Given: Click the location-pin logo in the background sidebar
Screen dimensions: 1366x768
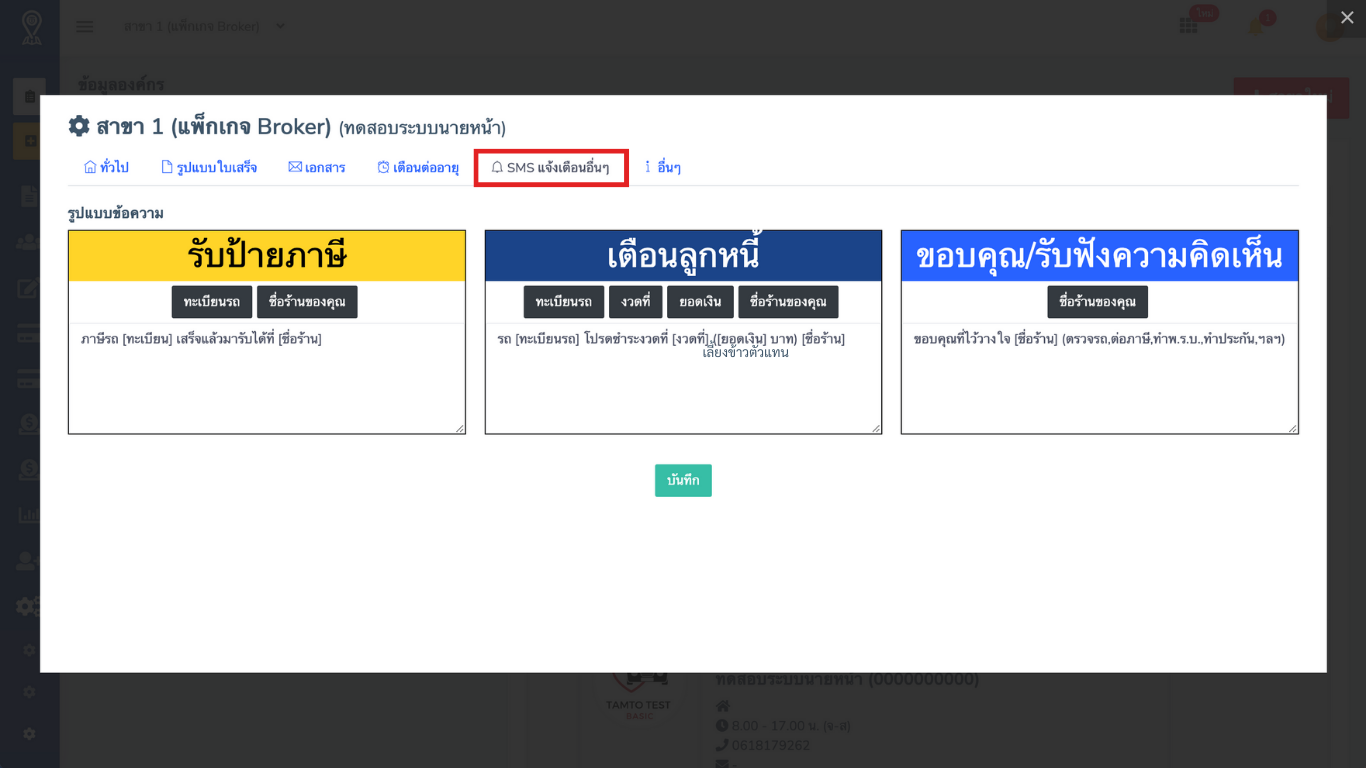Looking at the screenshot, I should [30, 26].
